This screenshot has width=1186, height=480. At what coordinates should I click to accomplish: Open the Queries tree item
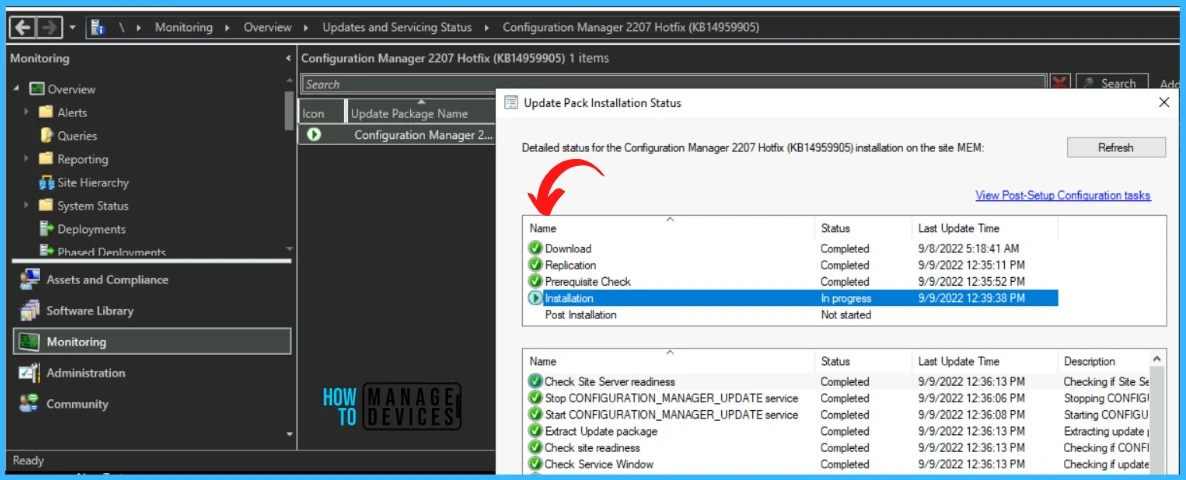77,136
